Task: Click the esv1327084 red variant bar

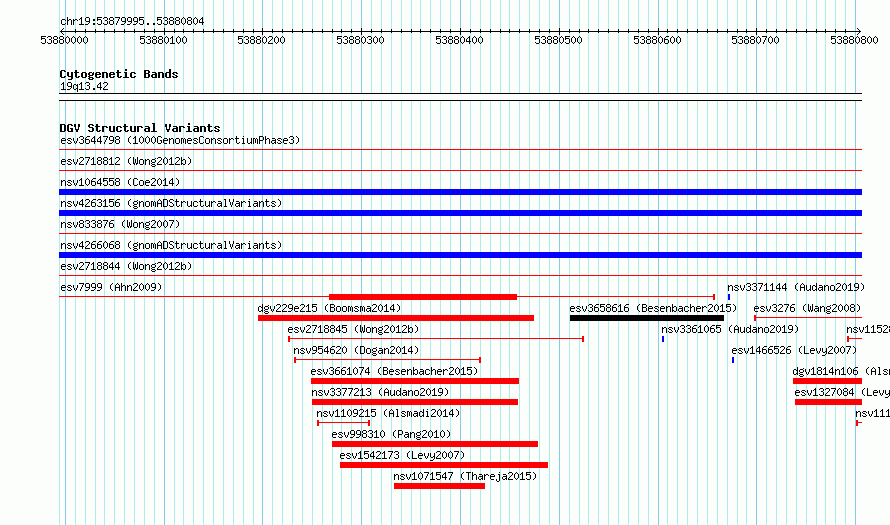Action: [829, 402]
